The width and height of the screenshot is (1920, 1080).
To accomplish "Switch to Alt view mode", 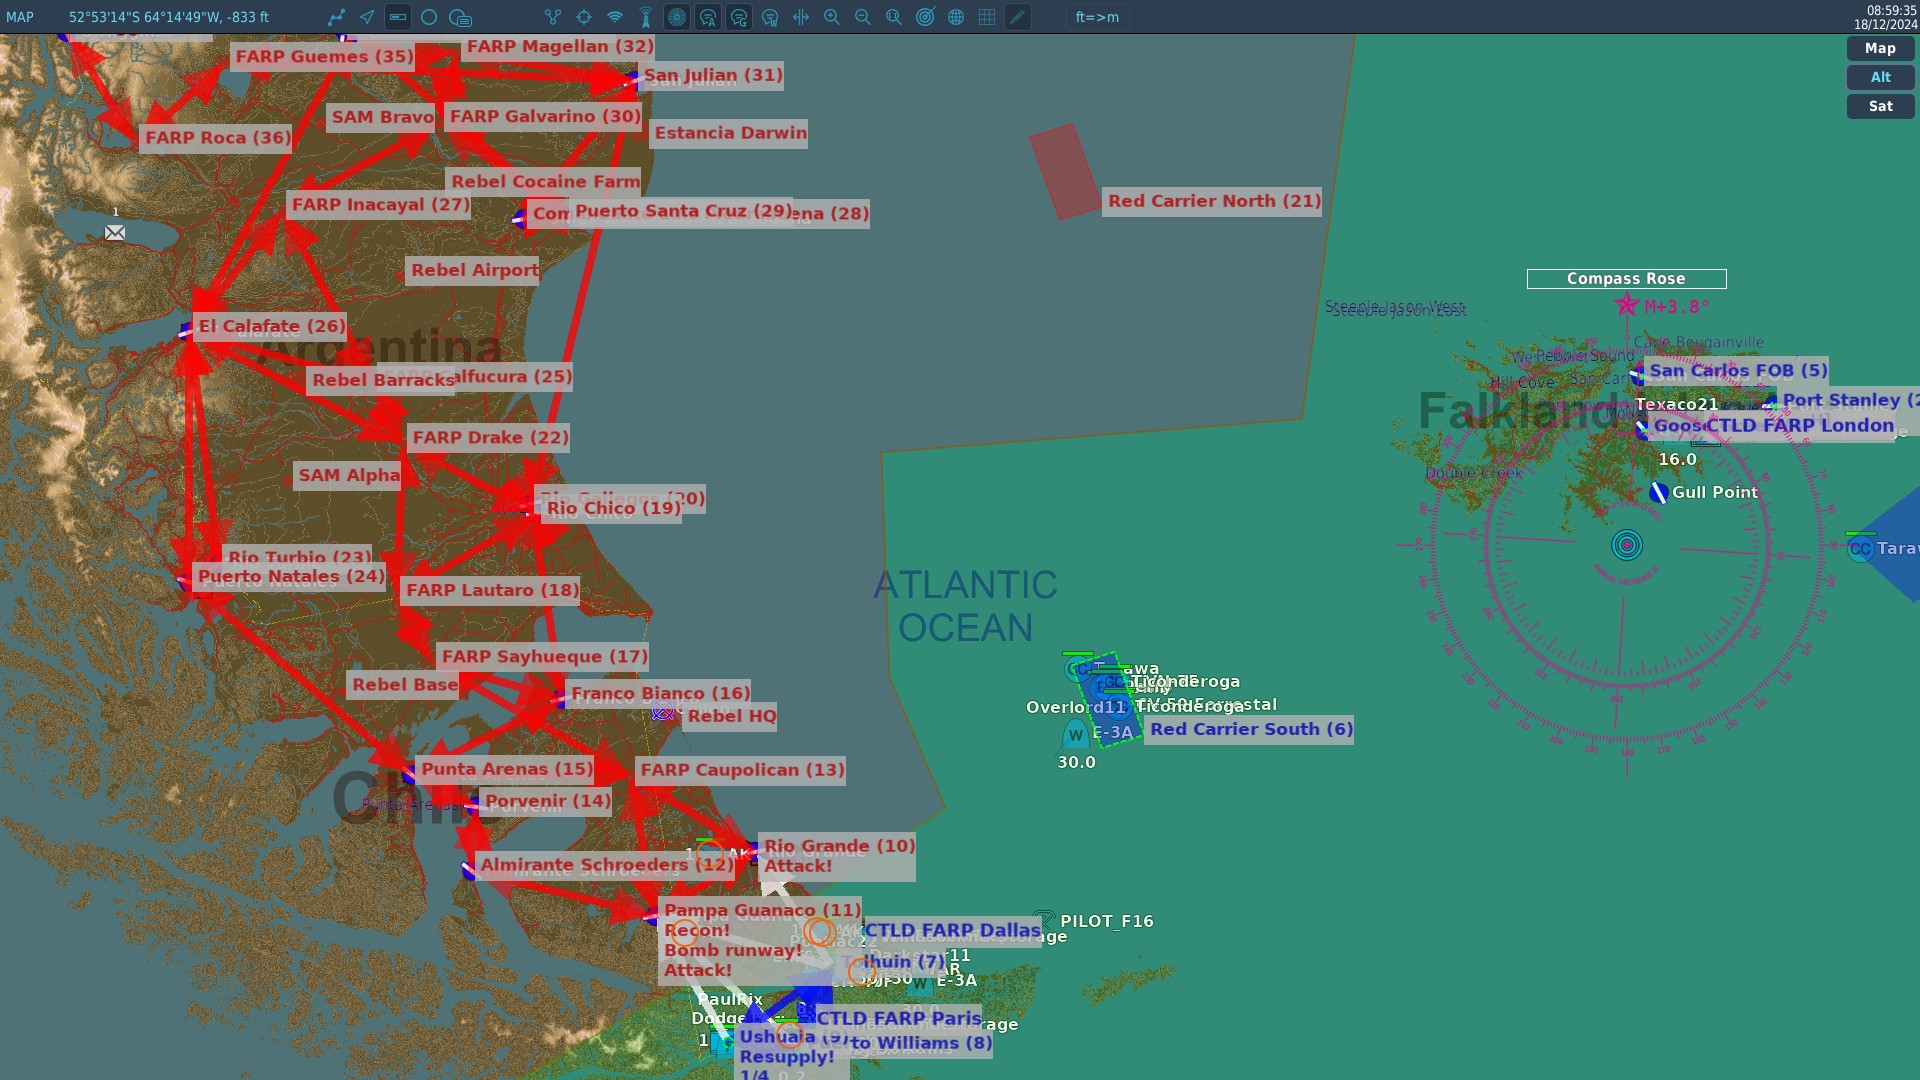I will (1880, 77).
